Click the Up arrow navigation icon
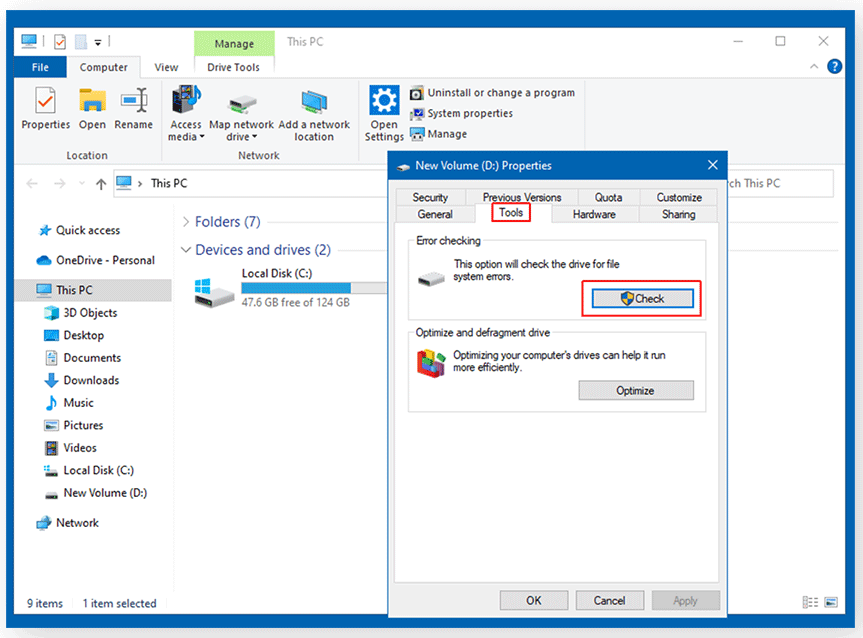This screenshot has height=638, width=863. [x=100, y=184]
